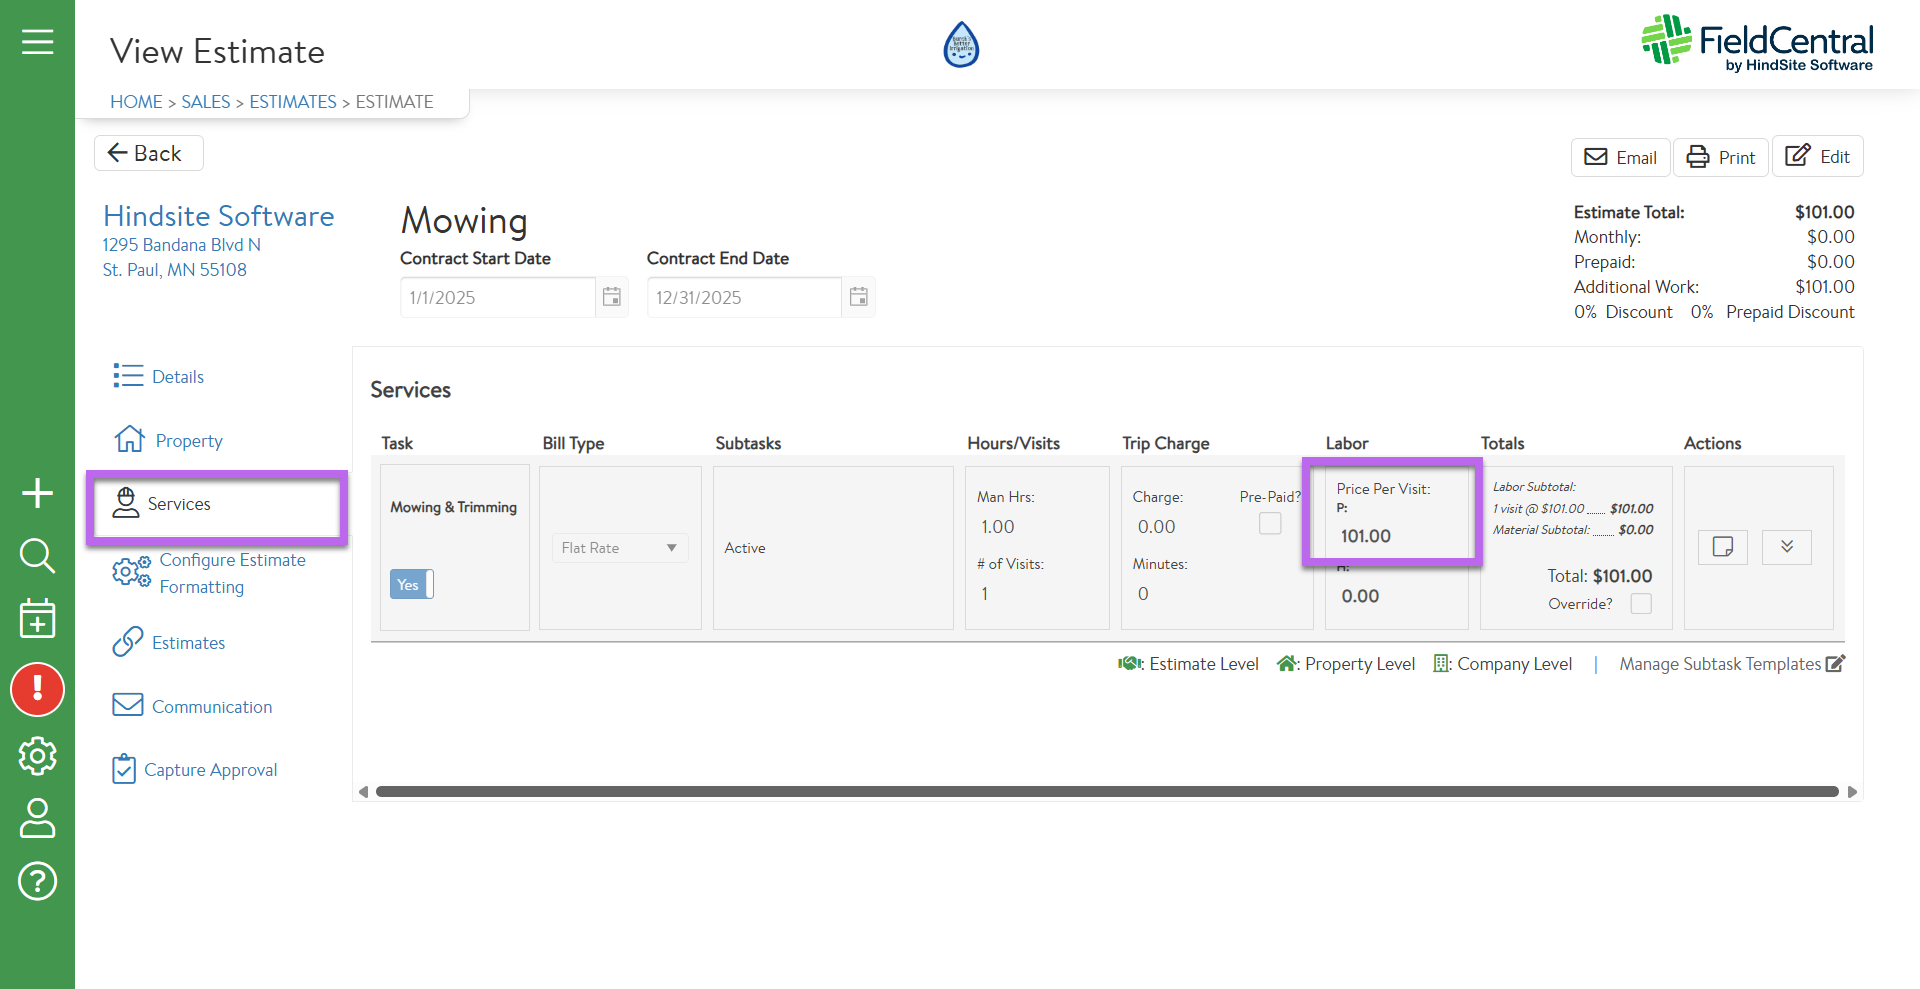Open settings via the gear icon
1920x989 pixels.
37,756
